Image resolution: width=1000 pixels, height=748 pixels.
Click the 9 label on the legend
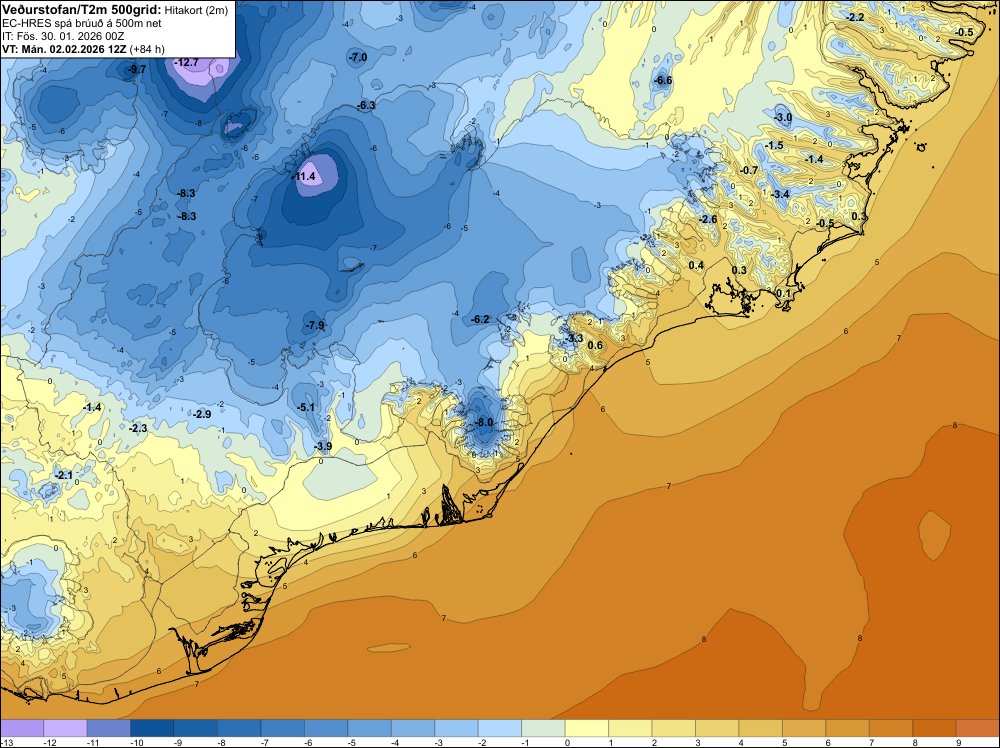[959, 743]
